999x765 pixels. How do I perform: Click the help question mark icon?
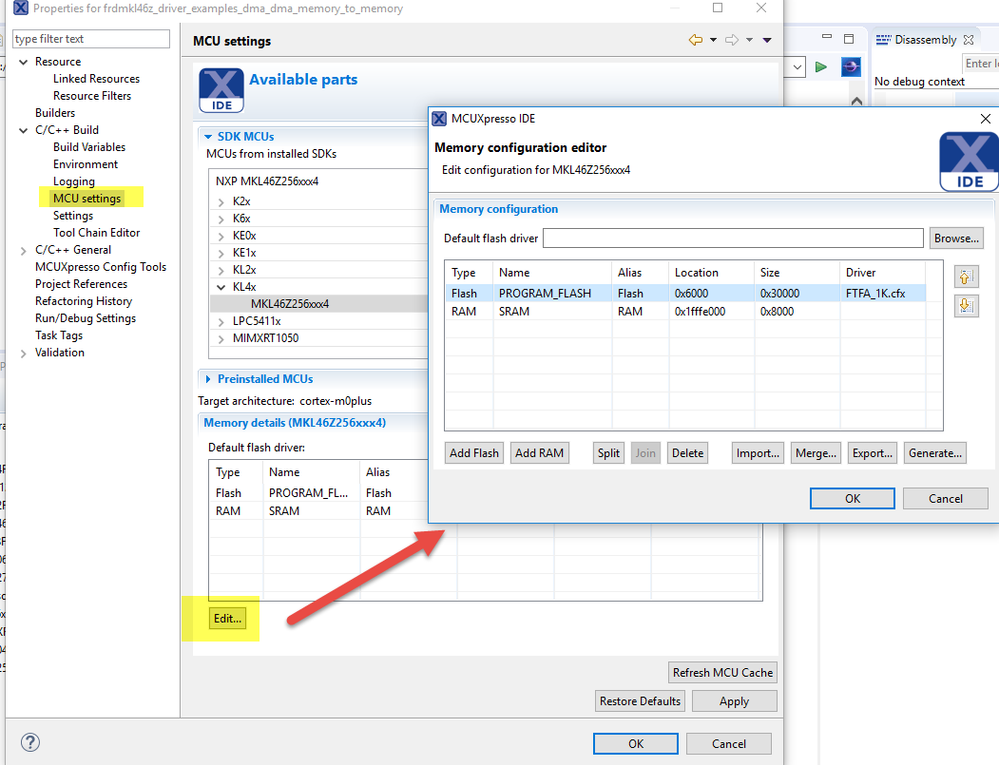point(30,742)
